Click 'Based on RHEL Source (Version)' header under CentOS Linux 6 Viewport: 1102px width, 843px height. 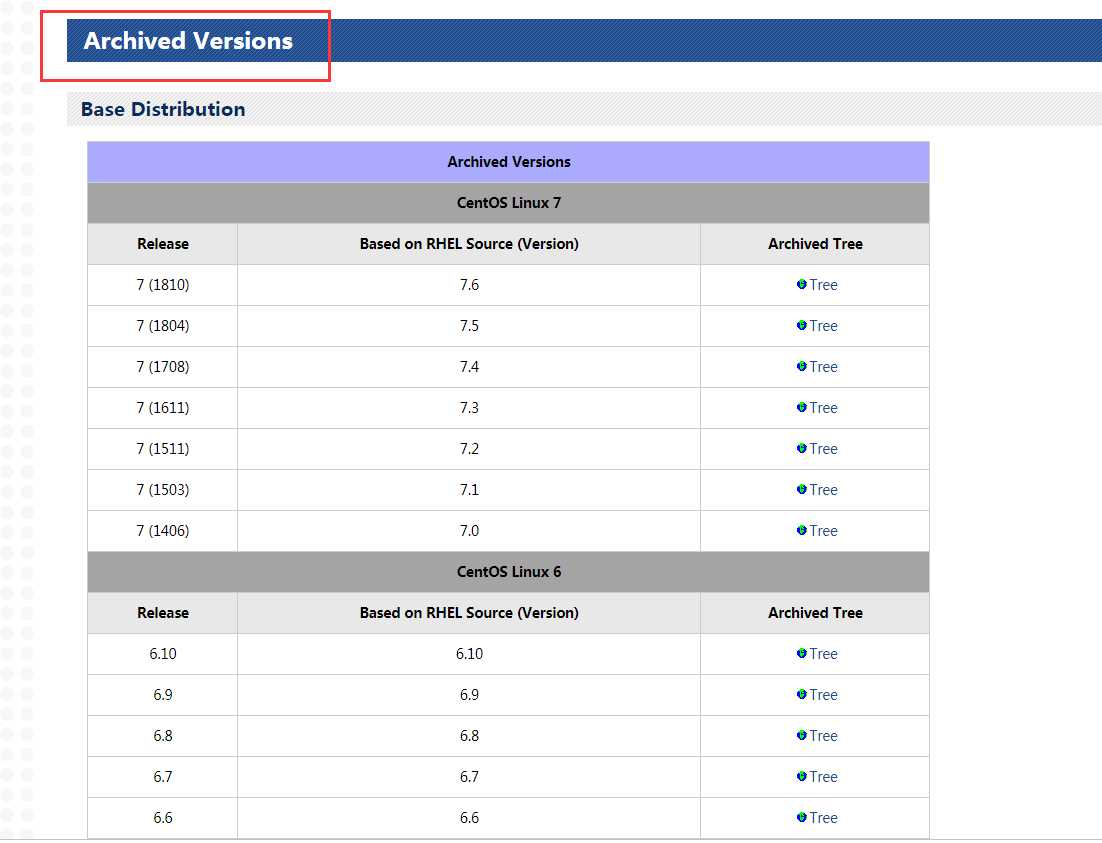pyautogui.click(x=469, y=613)
